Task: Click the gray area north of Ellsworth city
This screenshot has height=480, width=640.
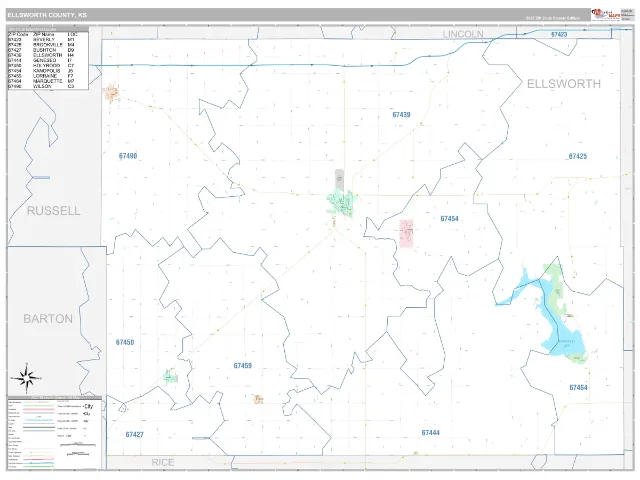Action: click(339, 180)
